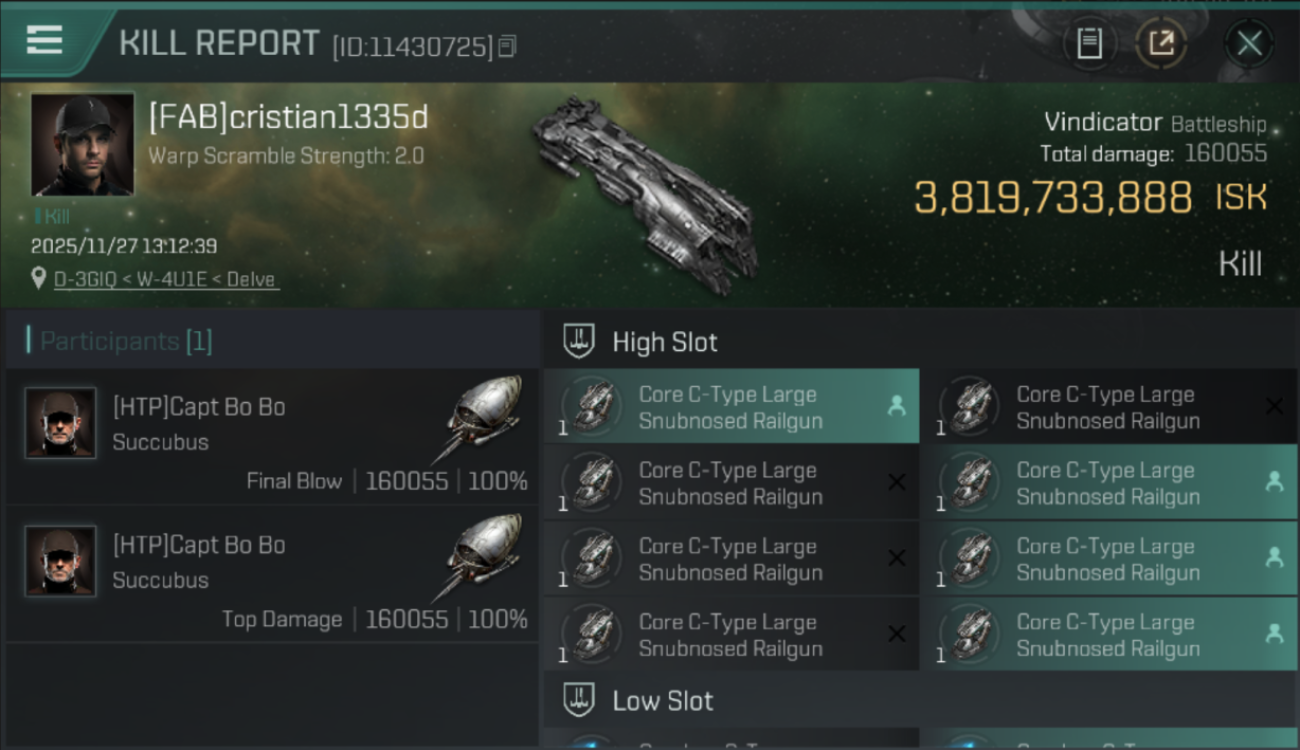Image resolution: width=1300 pixels, height=750 pixels.
Task: Open the D-3GIQ location link
Action: [166, 280]
